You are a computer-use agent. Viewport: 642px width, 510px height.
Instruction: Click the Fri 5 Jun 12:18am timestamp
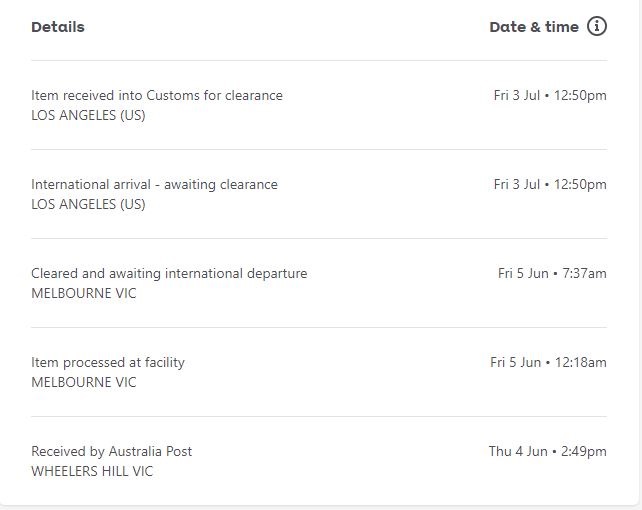pos(548,363)
